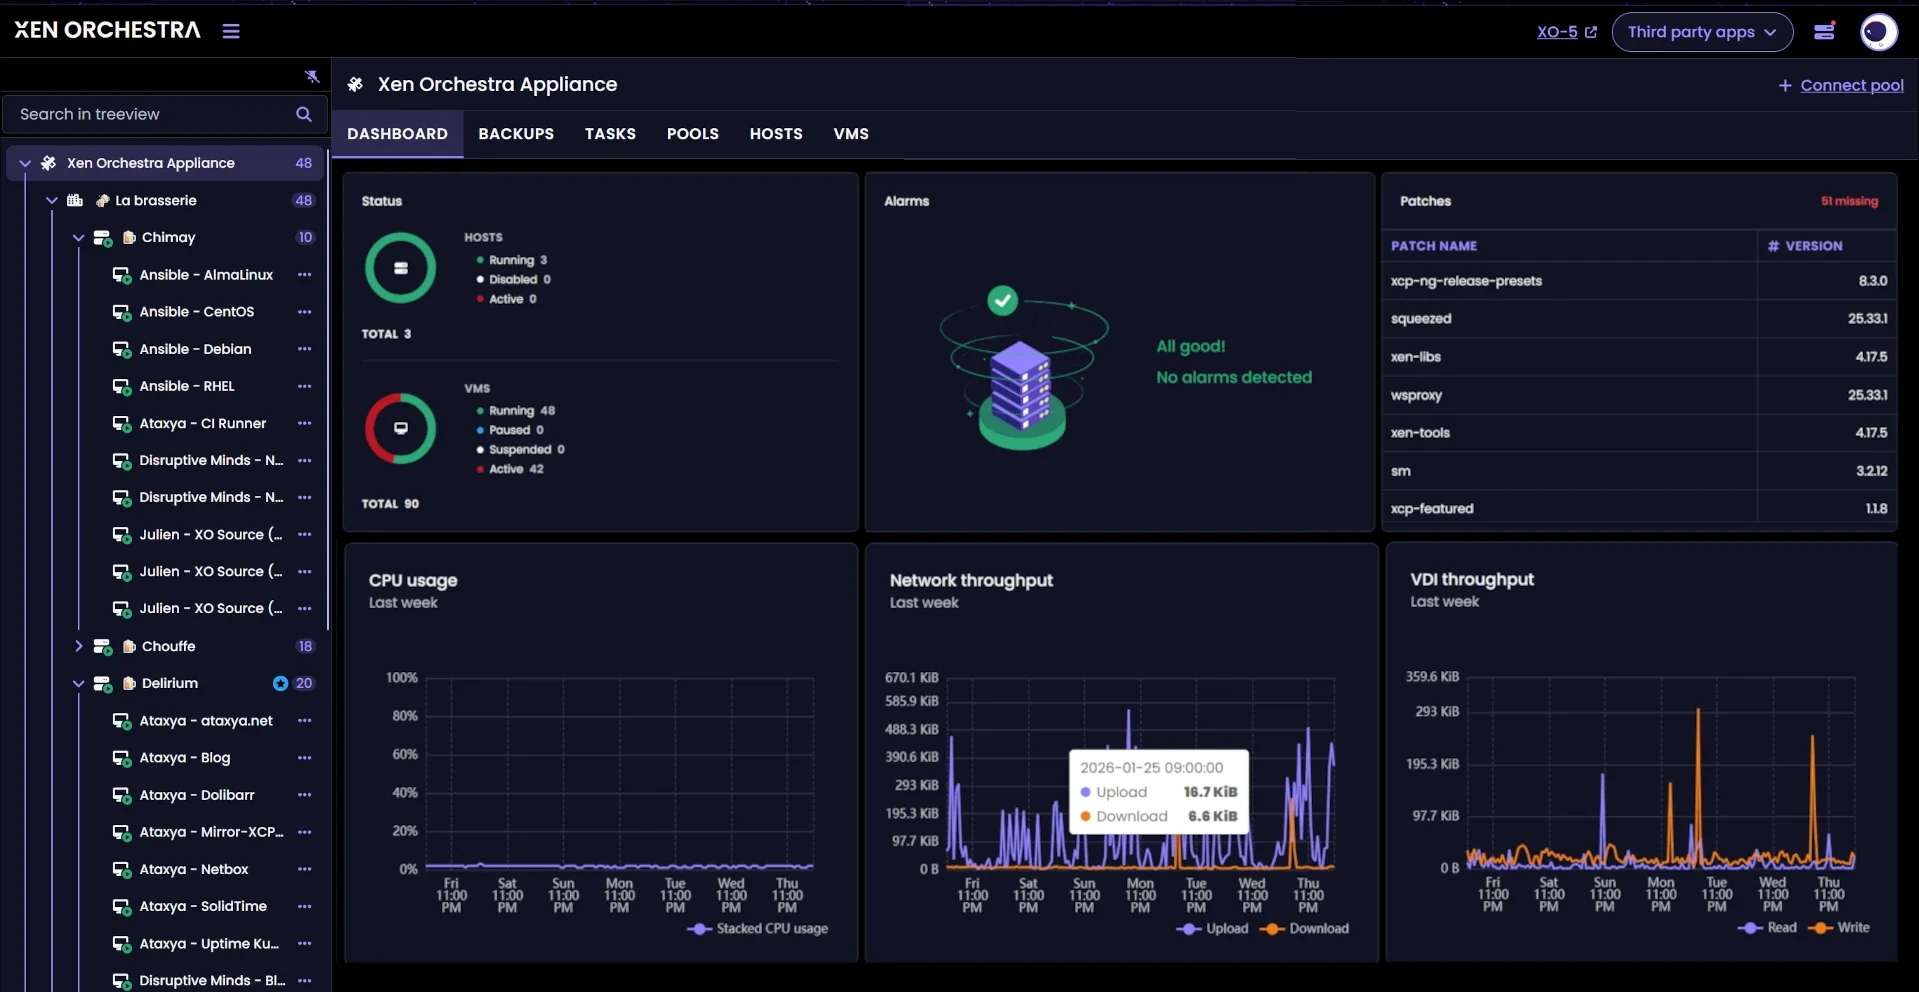Open actions menu for Ataxya - Blog
This screenshot has width=1919, height=992.
304,758
